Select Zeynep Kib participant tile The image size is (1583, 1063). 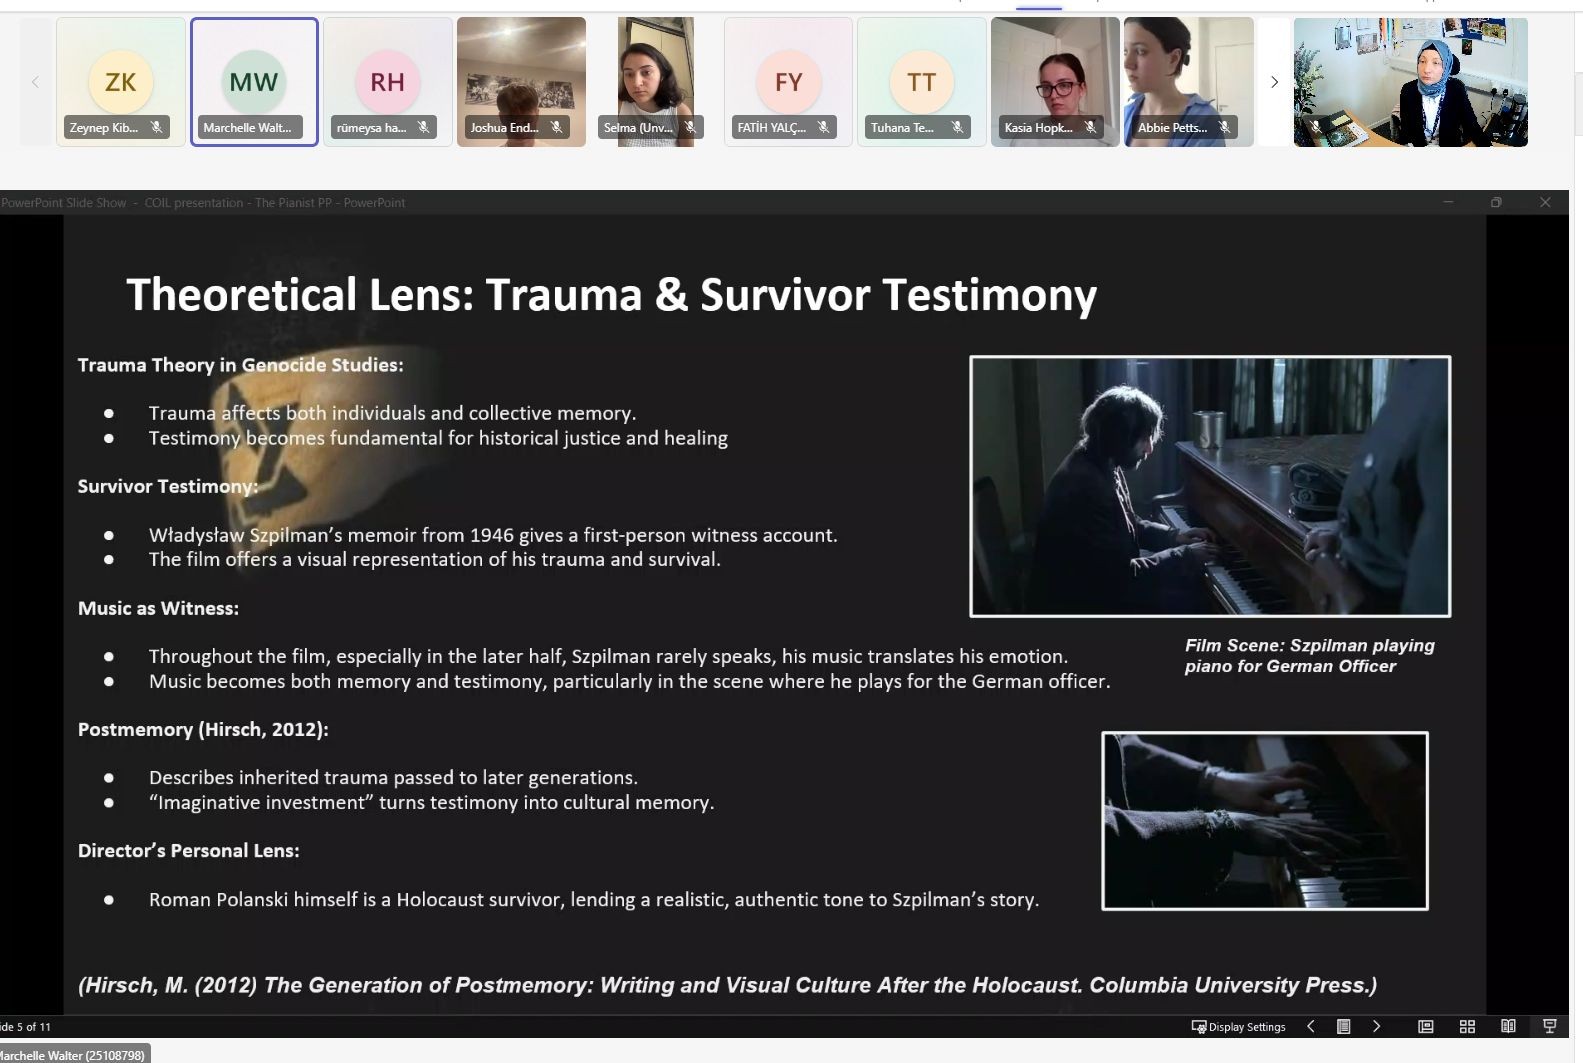[x=121, y=82]
